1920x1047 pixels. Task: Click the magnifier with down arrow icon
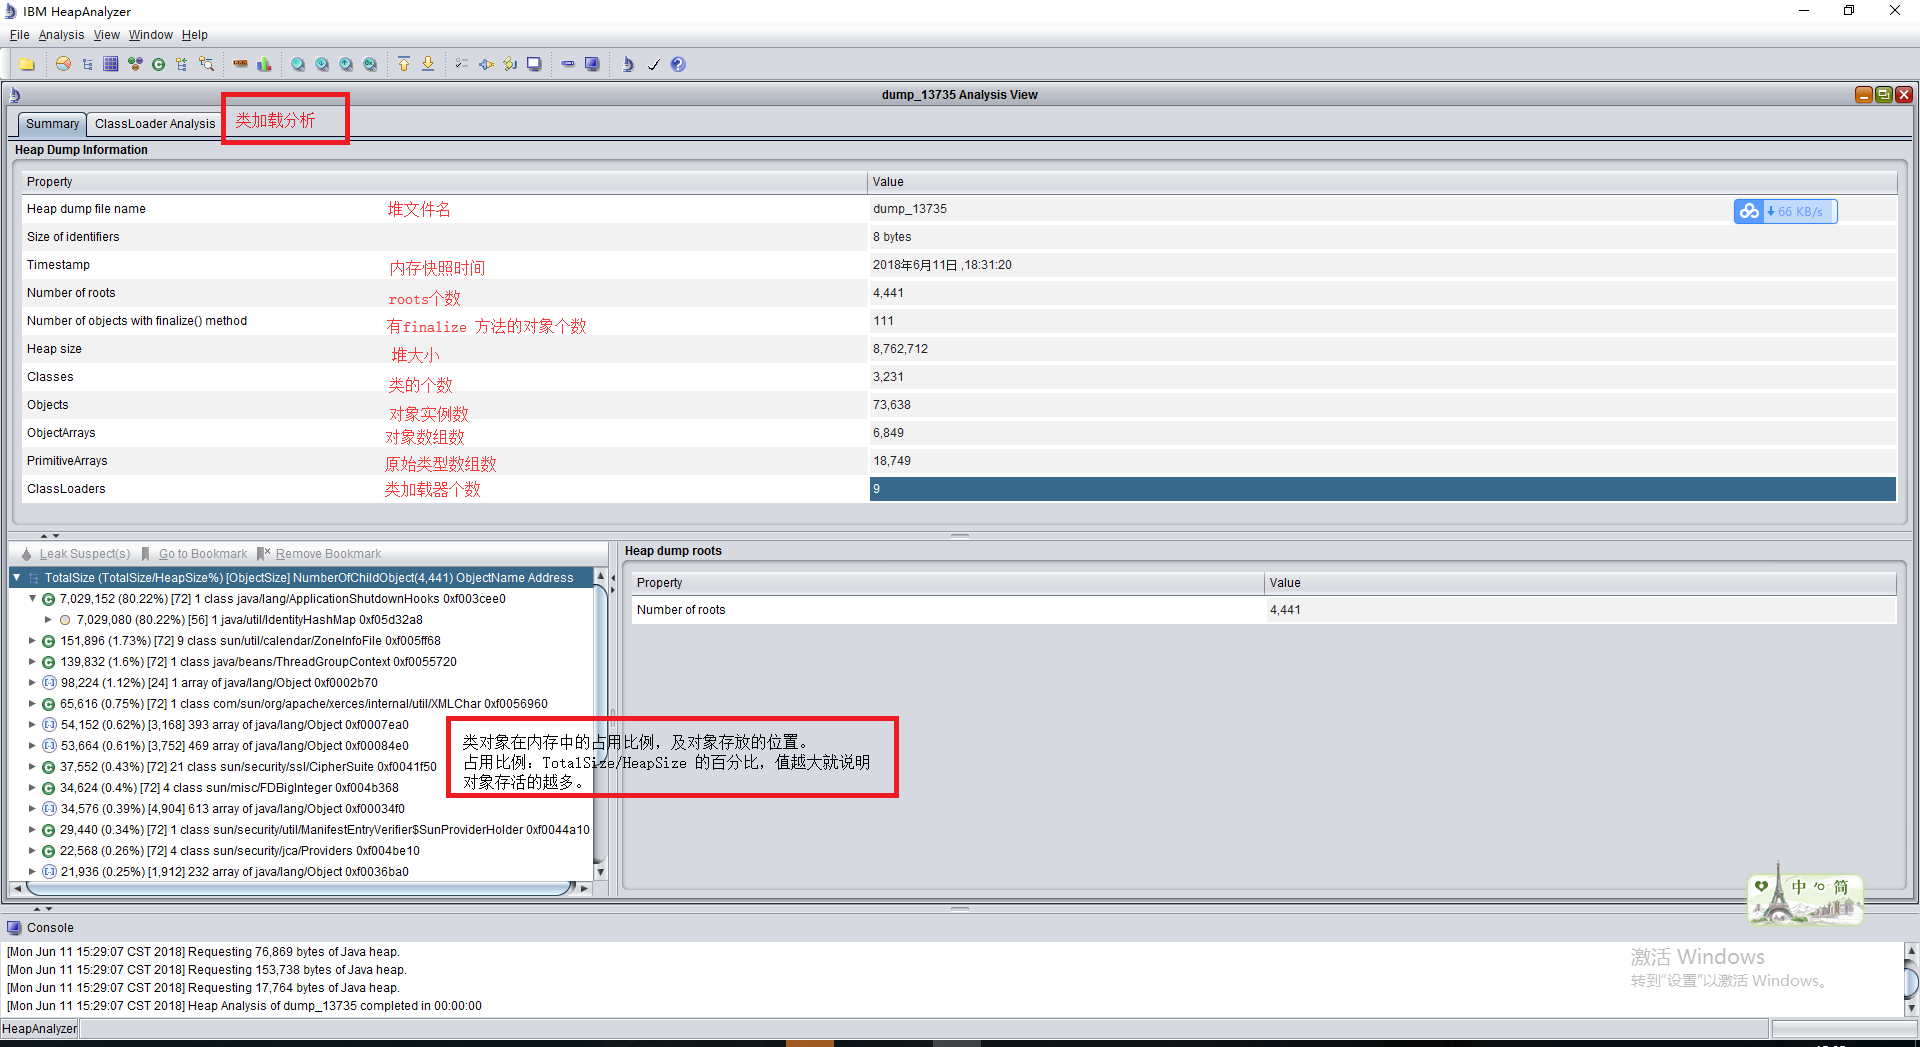pos(322,64)
